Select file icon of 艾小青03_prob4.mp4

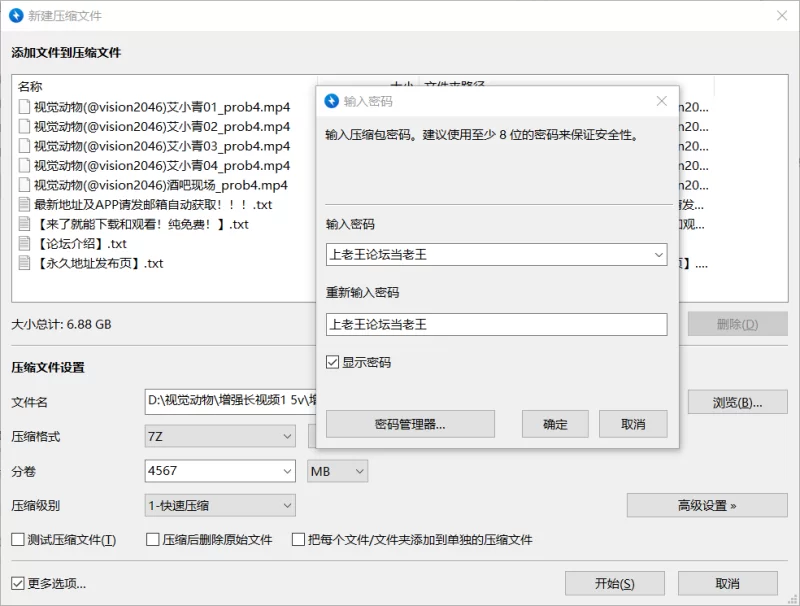[24, 146]
